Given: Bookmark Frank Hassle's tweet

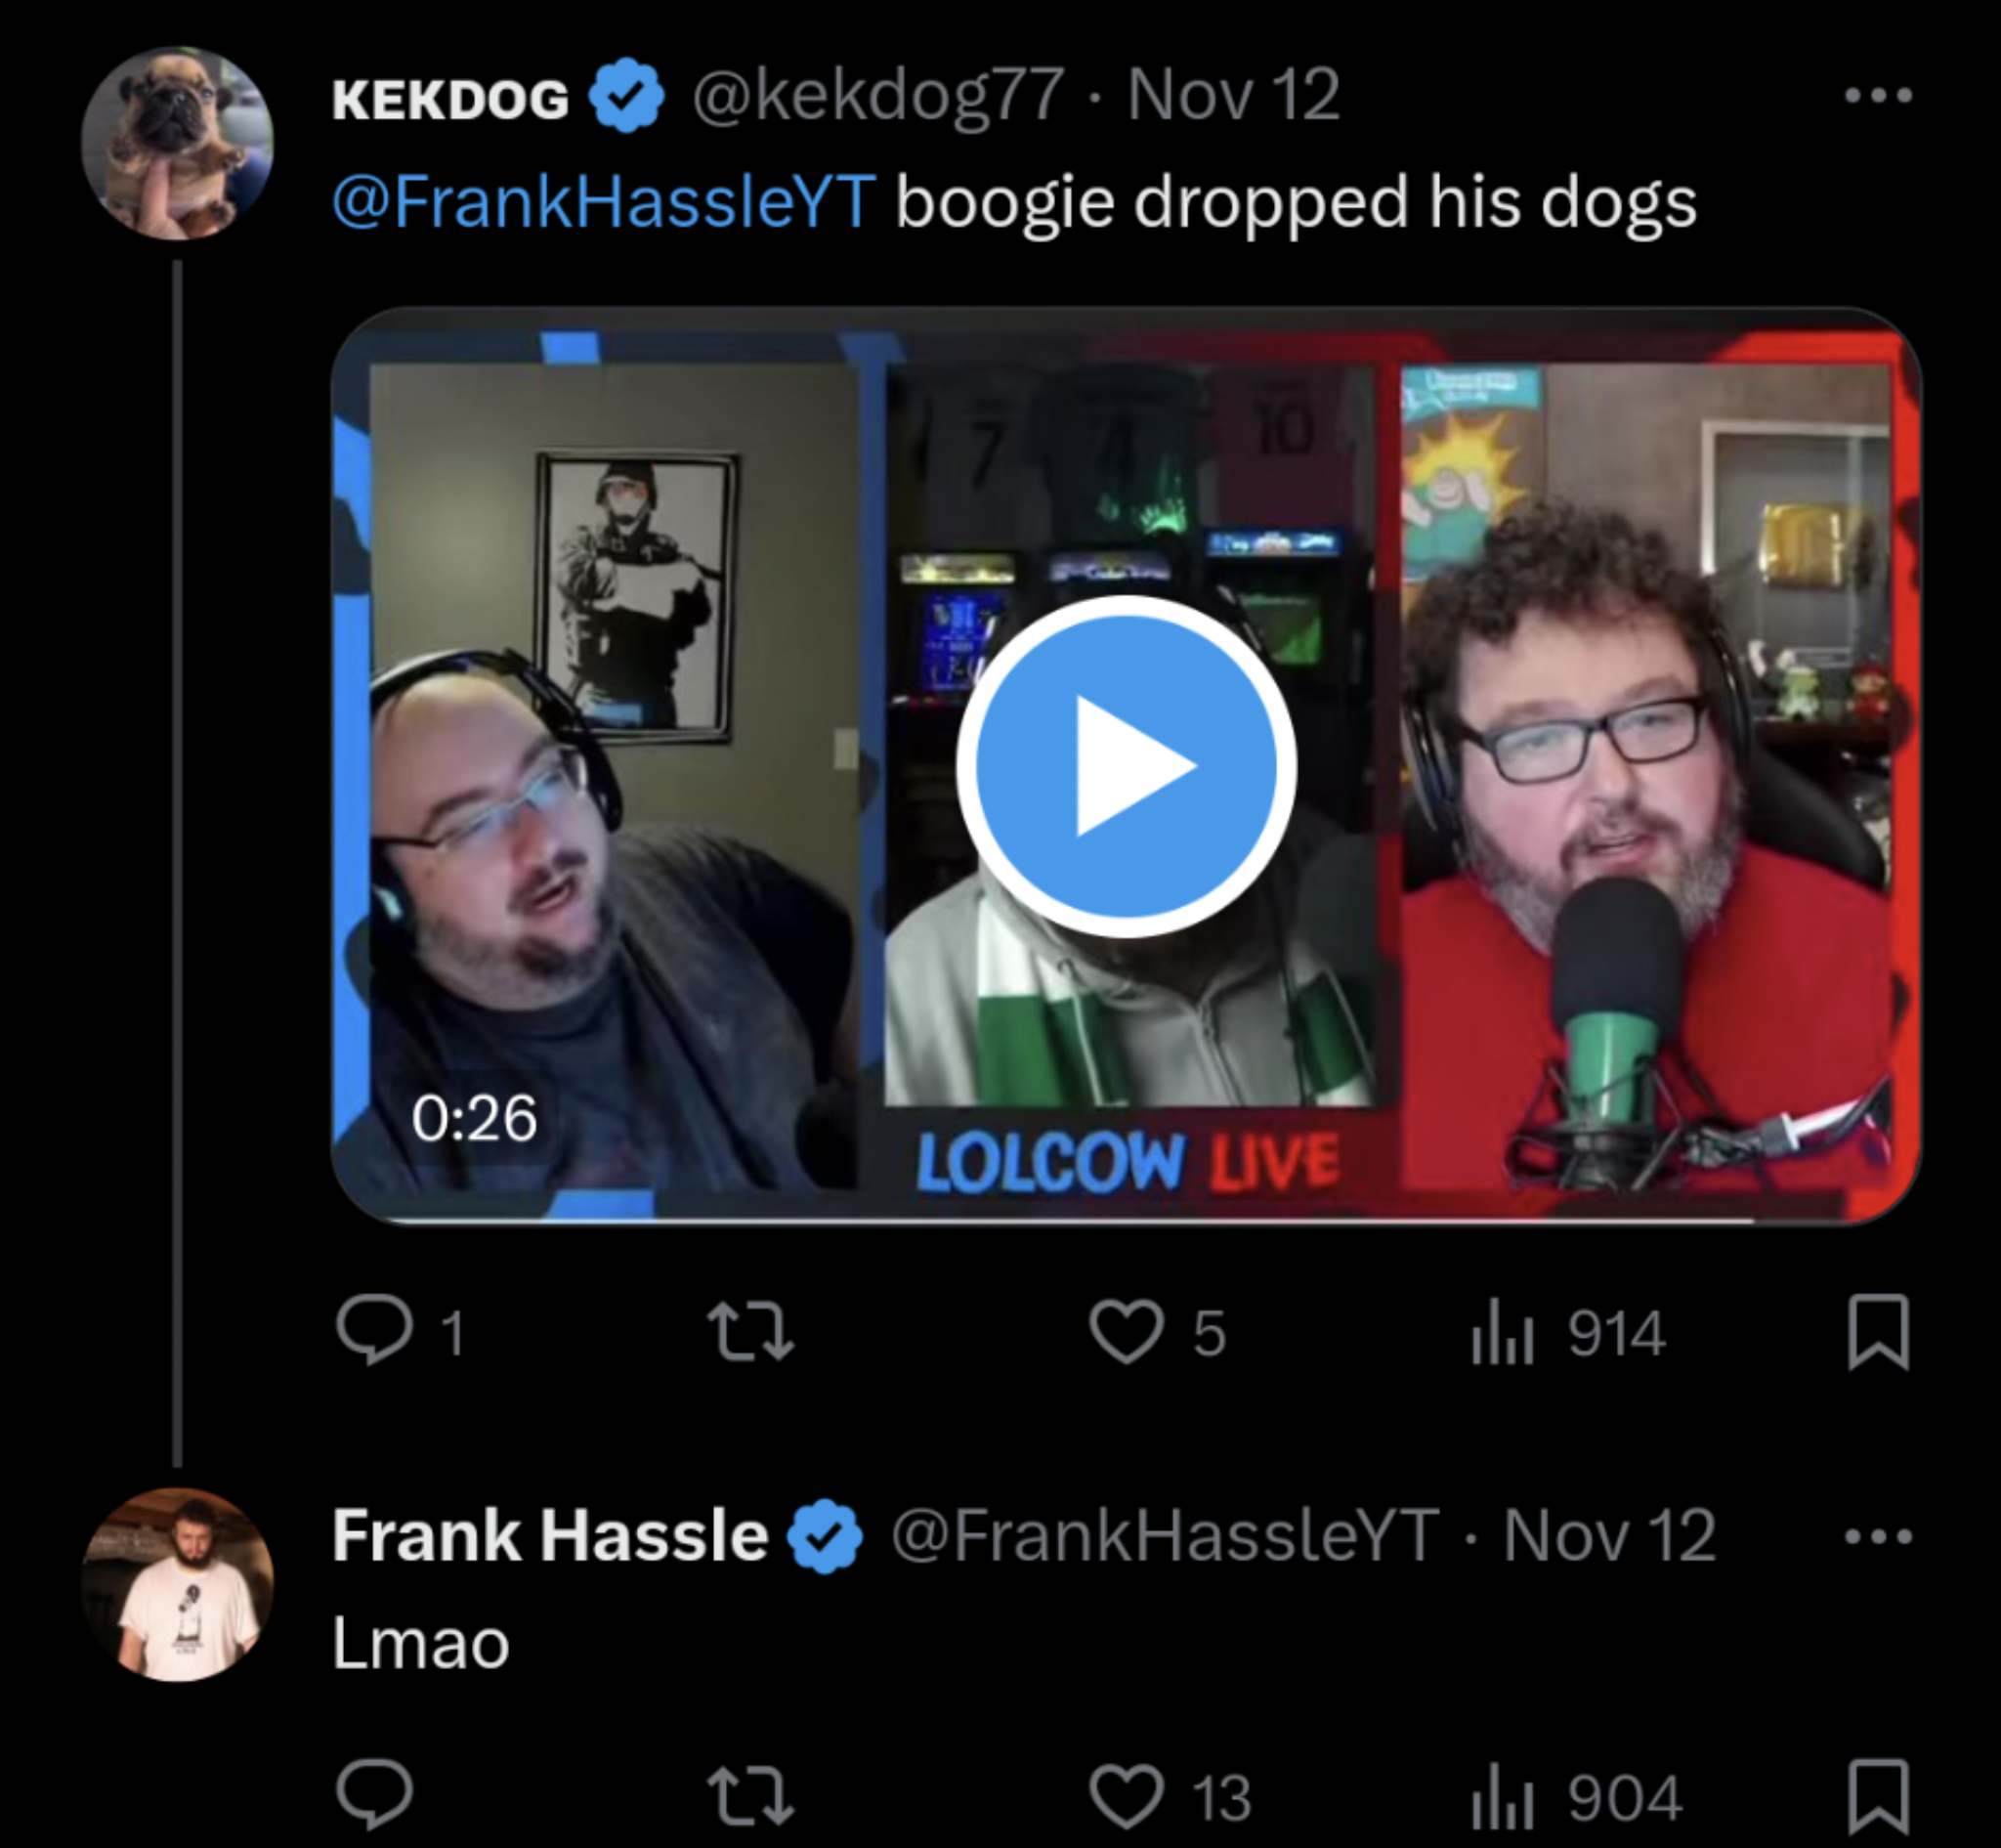Looking at the screenshot, I should 1878,1794.
